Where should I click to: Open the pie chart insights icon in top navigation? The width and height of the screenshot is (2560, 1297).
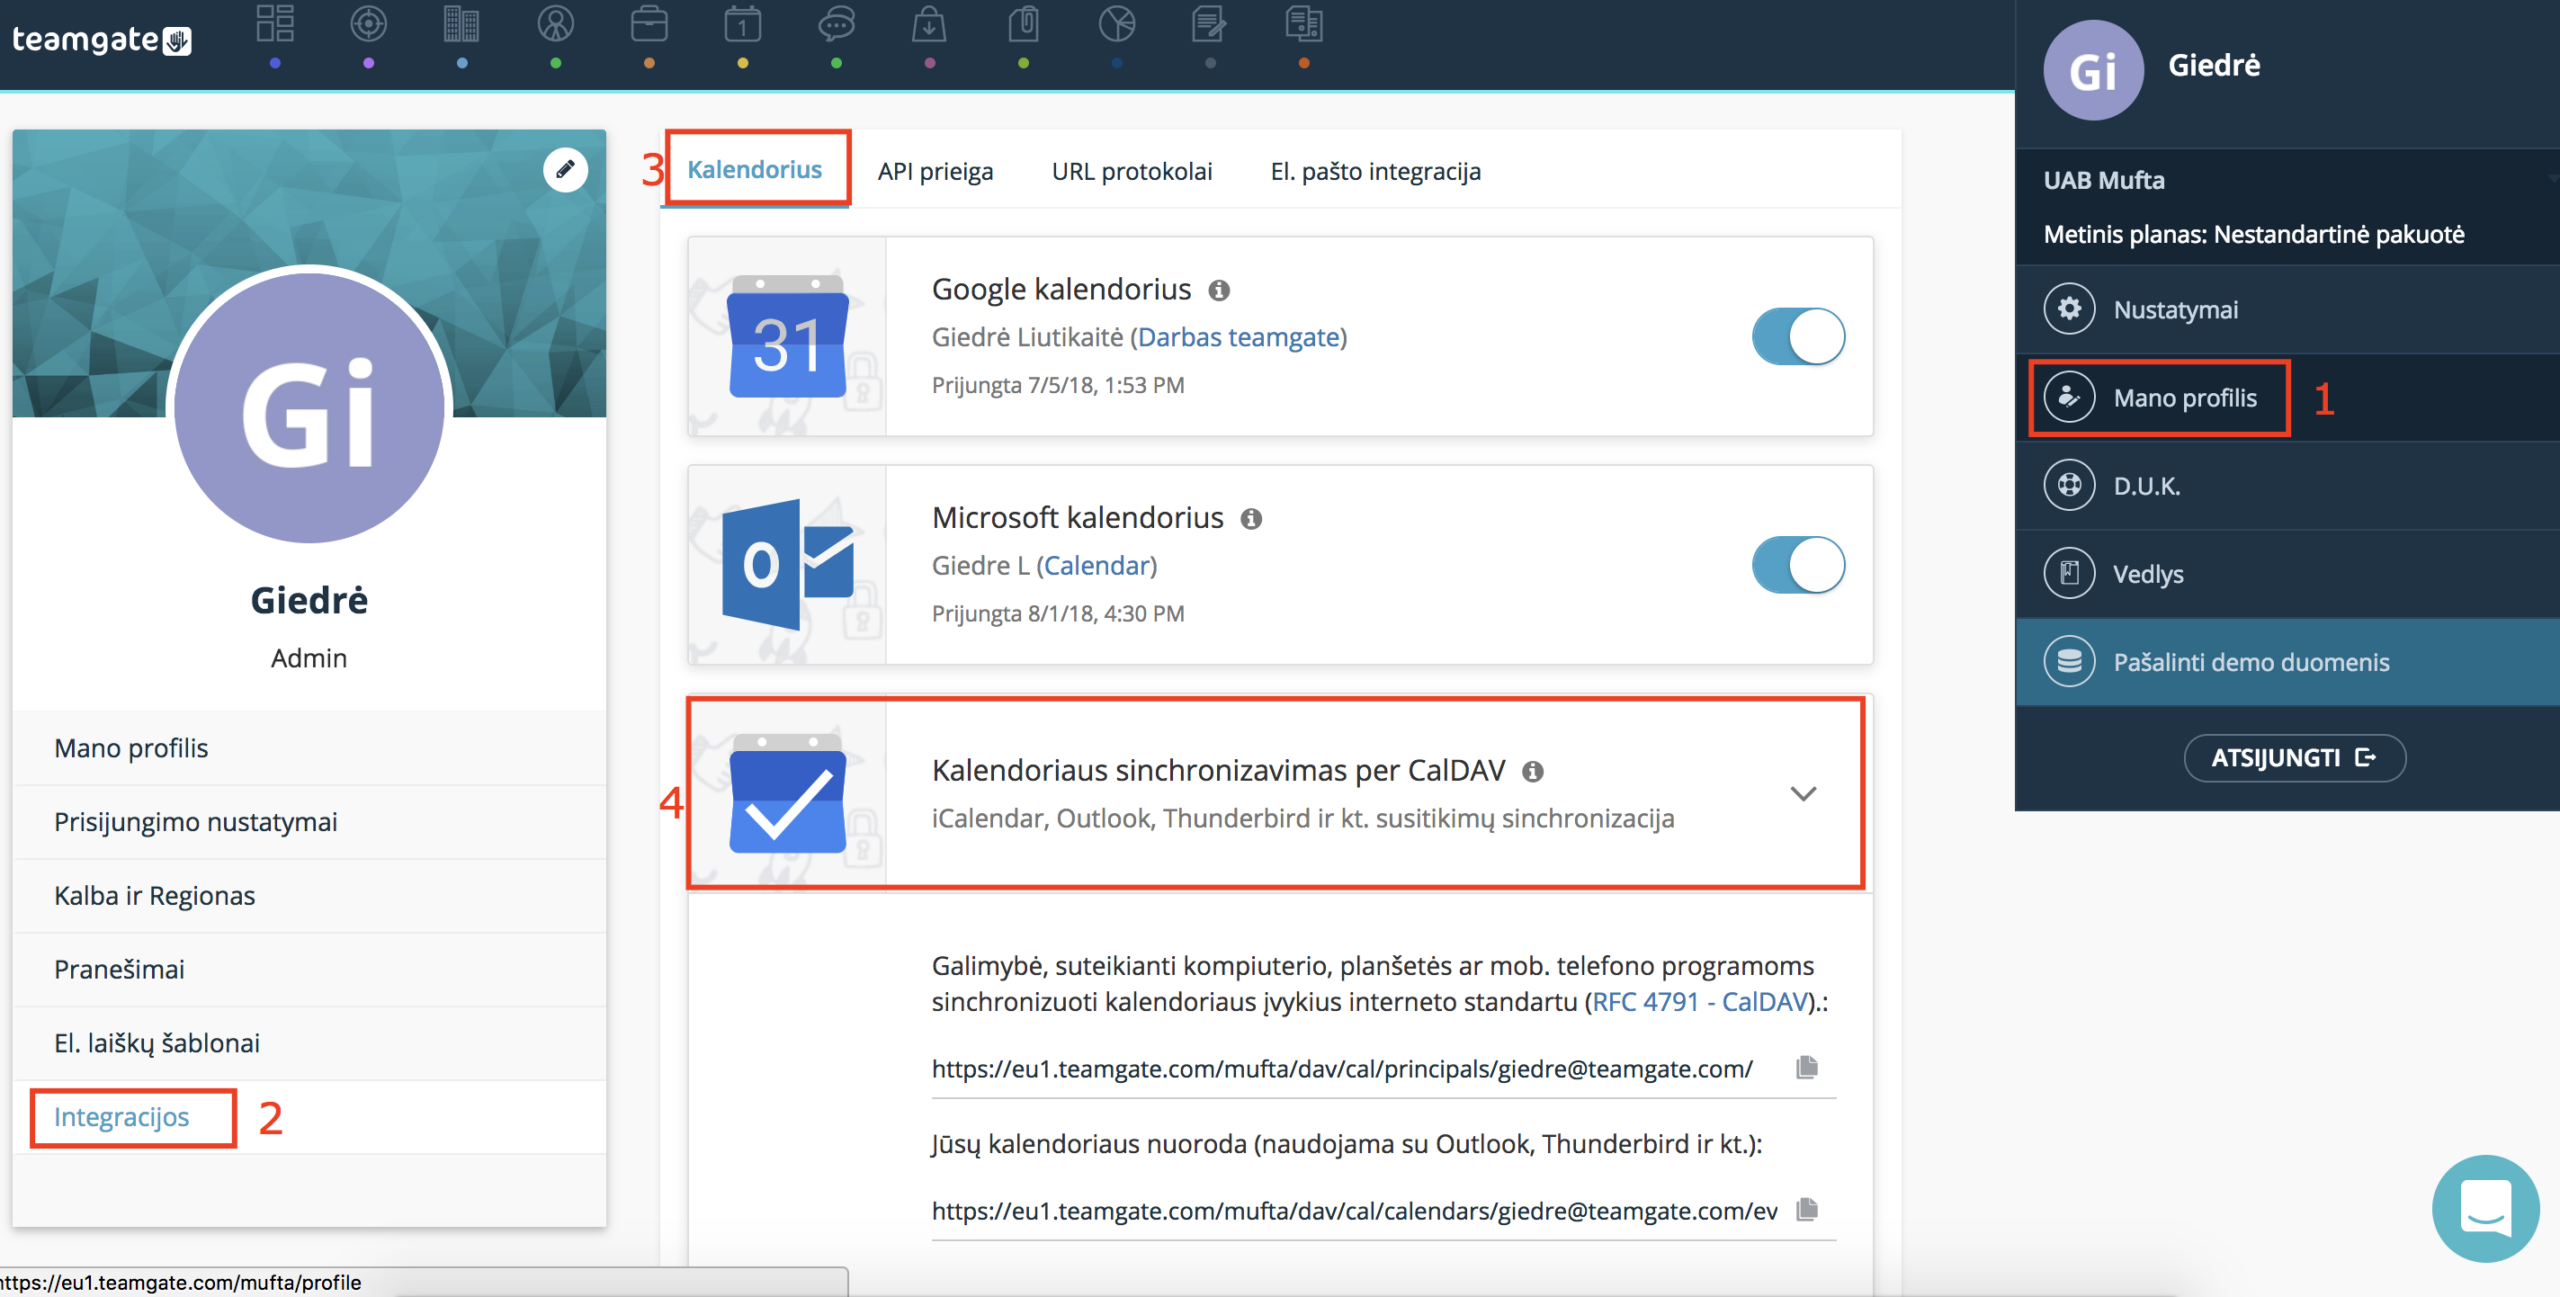[x=1117, y=24]
